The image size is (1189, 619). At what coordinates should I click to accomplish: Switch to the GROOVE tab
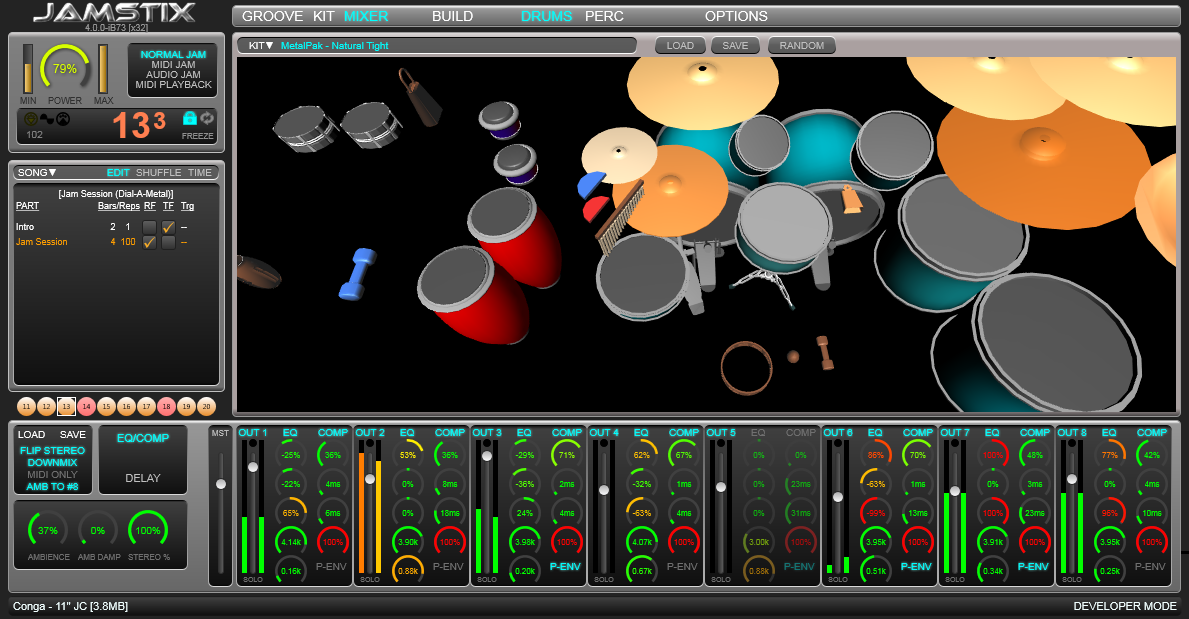click(273, 16)
